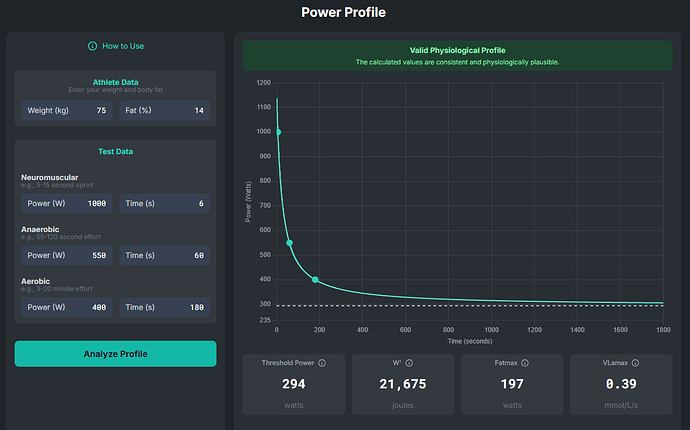This screenshot has width=690, height=430.
Task: Click the Anaerobic Time (s) input
Action: pyautogui.click(x=165, y=255)
